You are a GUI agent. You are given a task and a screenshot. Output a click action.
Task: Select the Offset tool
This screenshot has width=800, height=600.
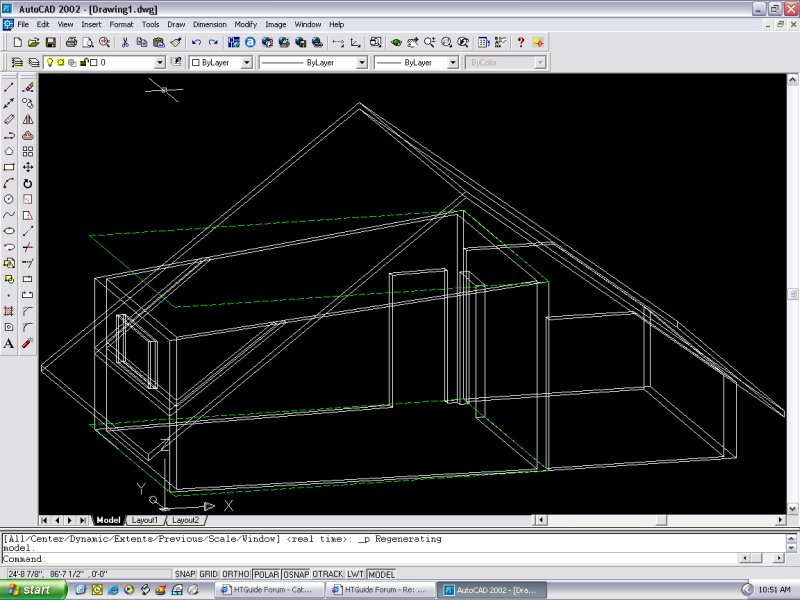click(28, 135)
